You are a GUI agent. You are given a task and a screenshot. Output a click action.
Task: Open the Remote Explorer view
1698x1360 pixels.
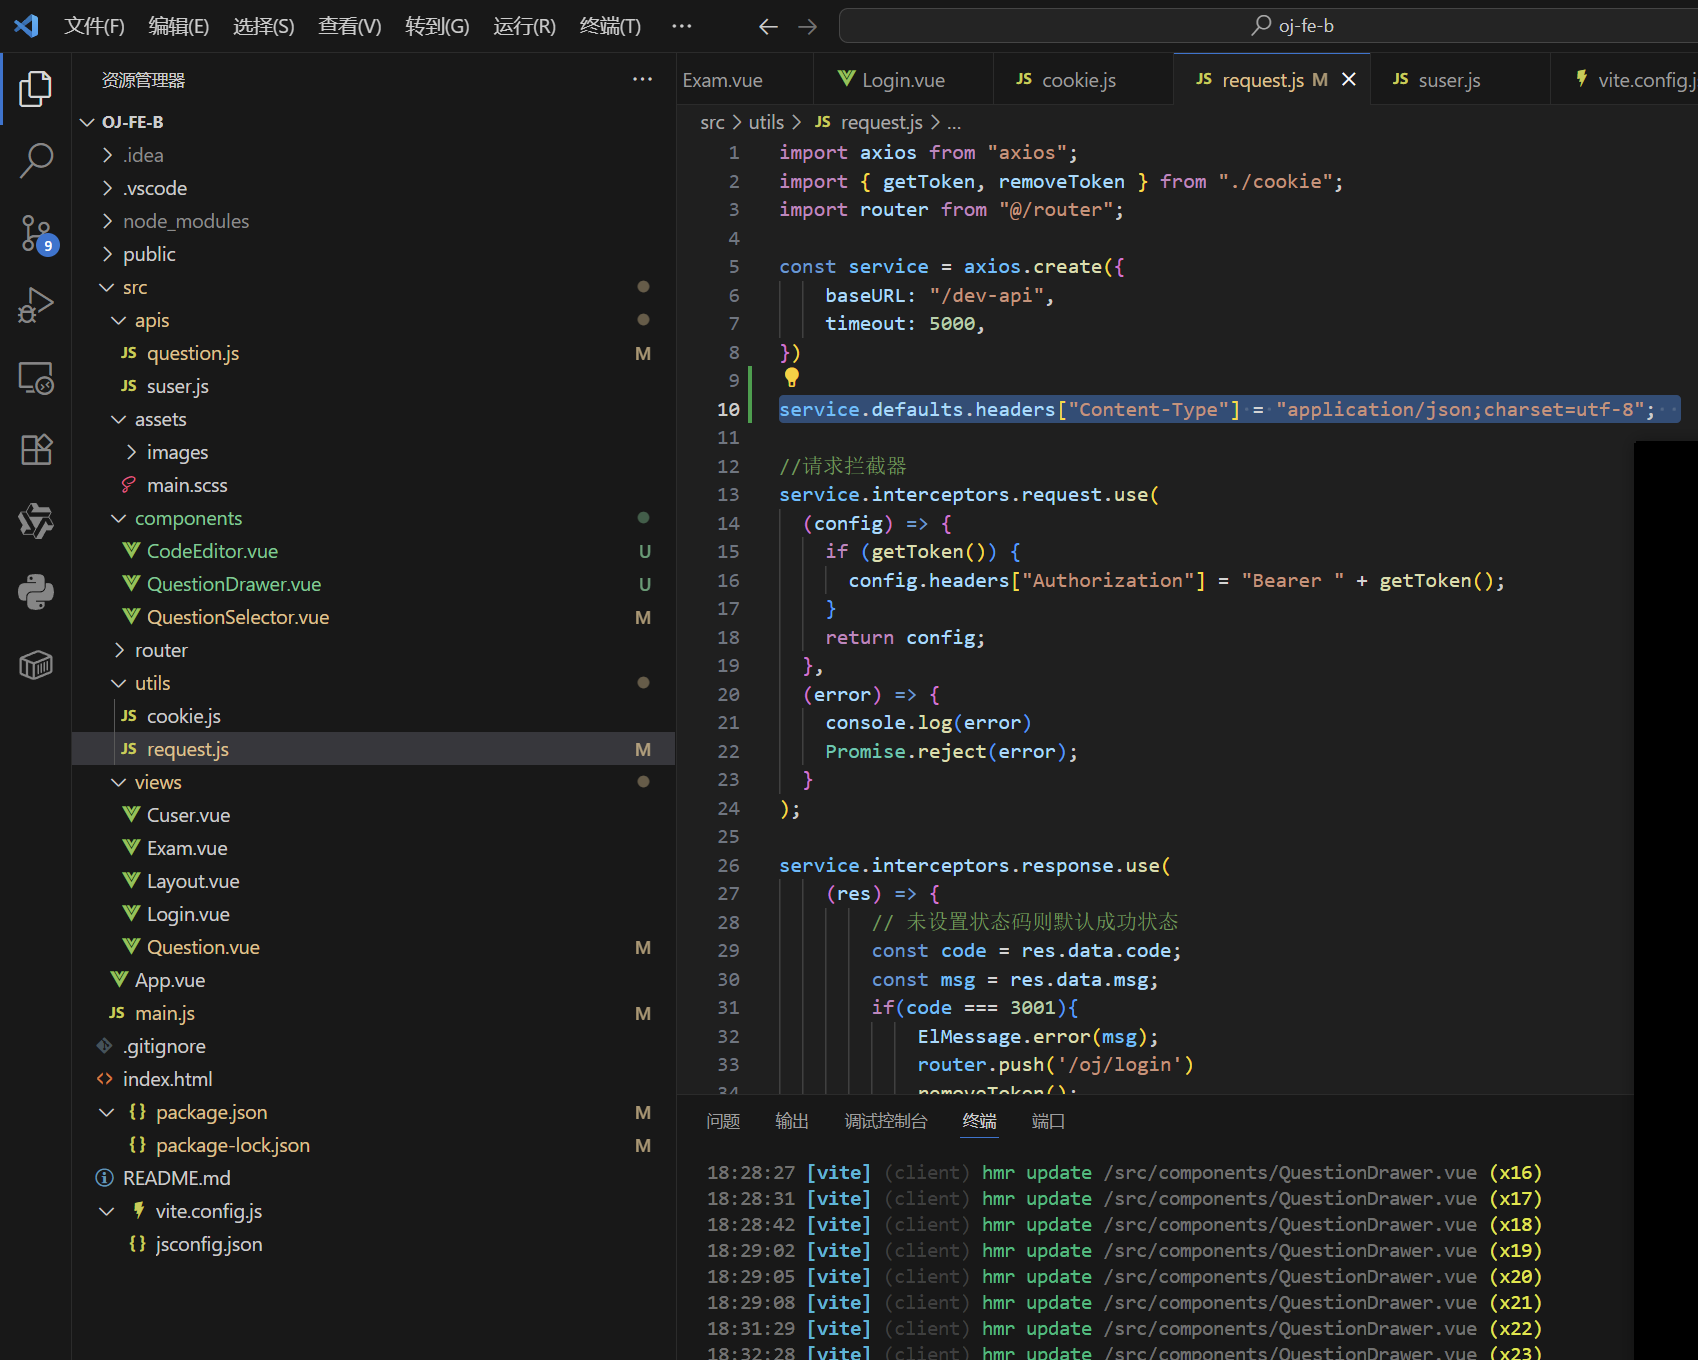(x=36, y=378)
